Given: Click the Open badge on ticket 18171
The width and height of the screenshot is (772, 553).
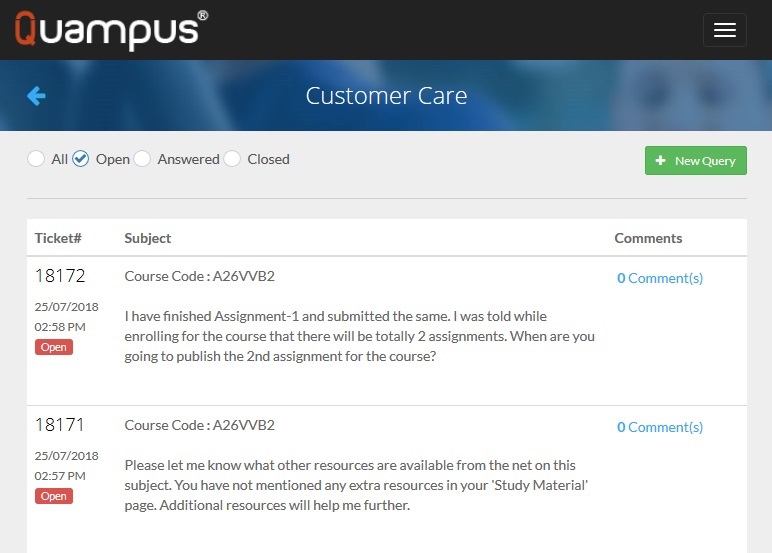Looking at the screenshot, I should 54,496.
